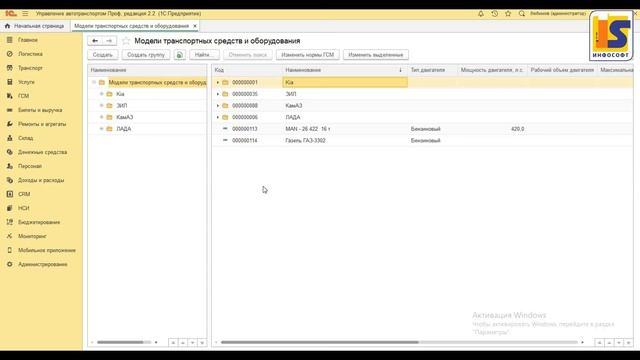The image size is (640, 360).
Task: Click code cell 000000113
Action: pos(245,129)
